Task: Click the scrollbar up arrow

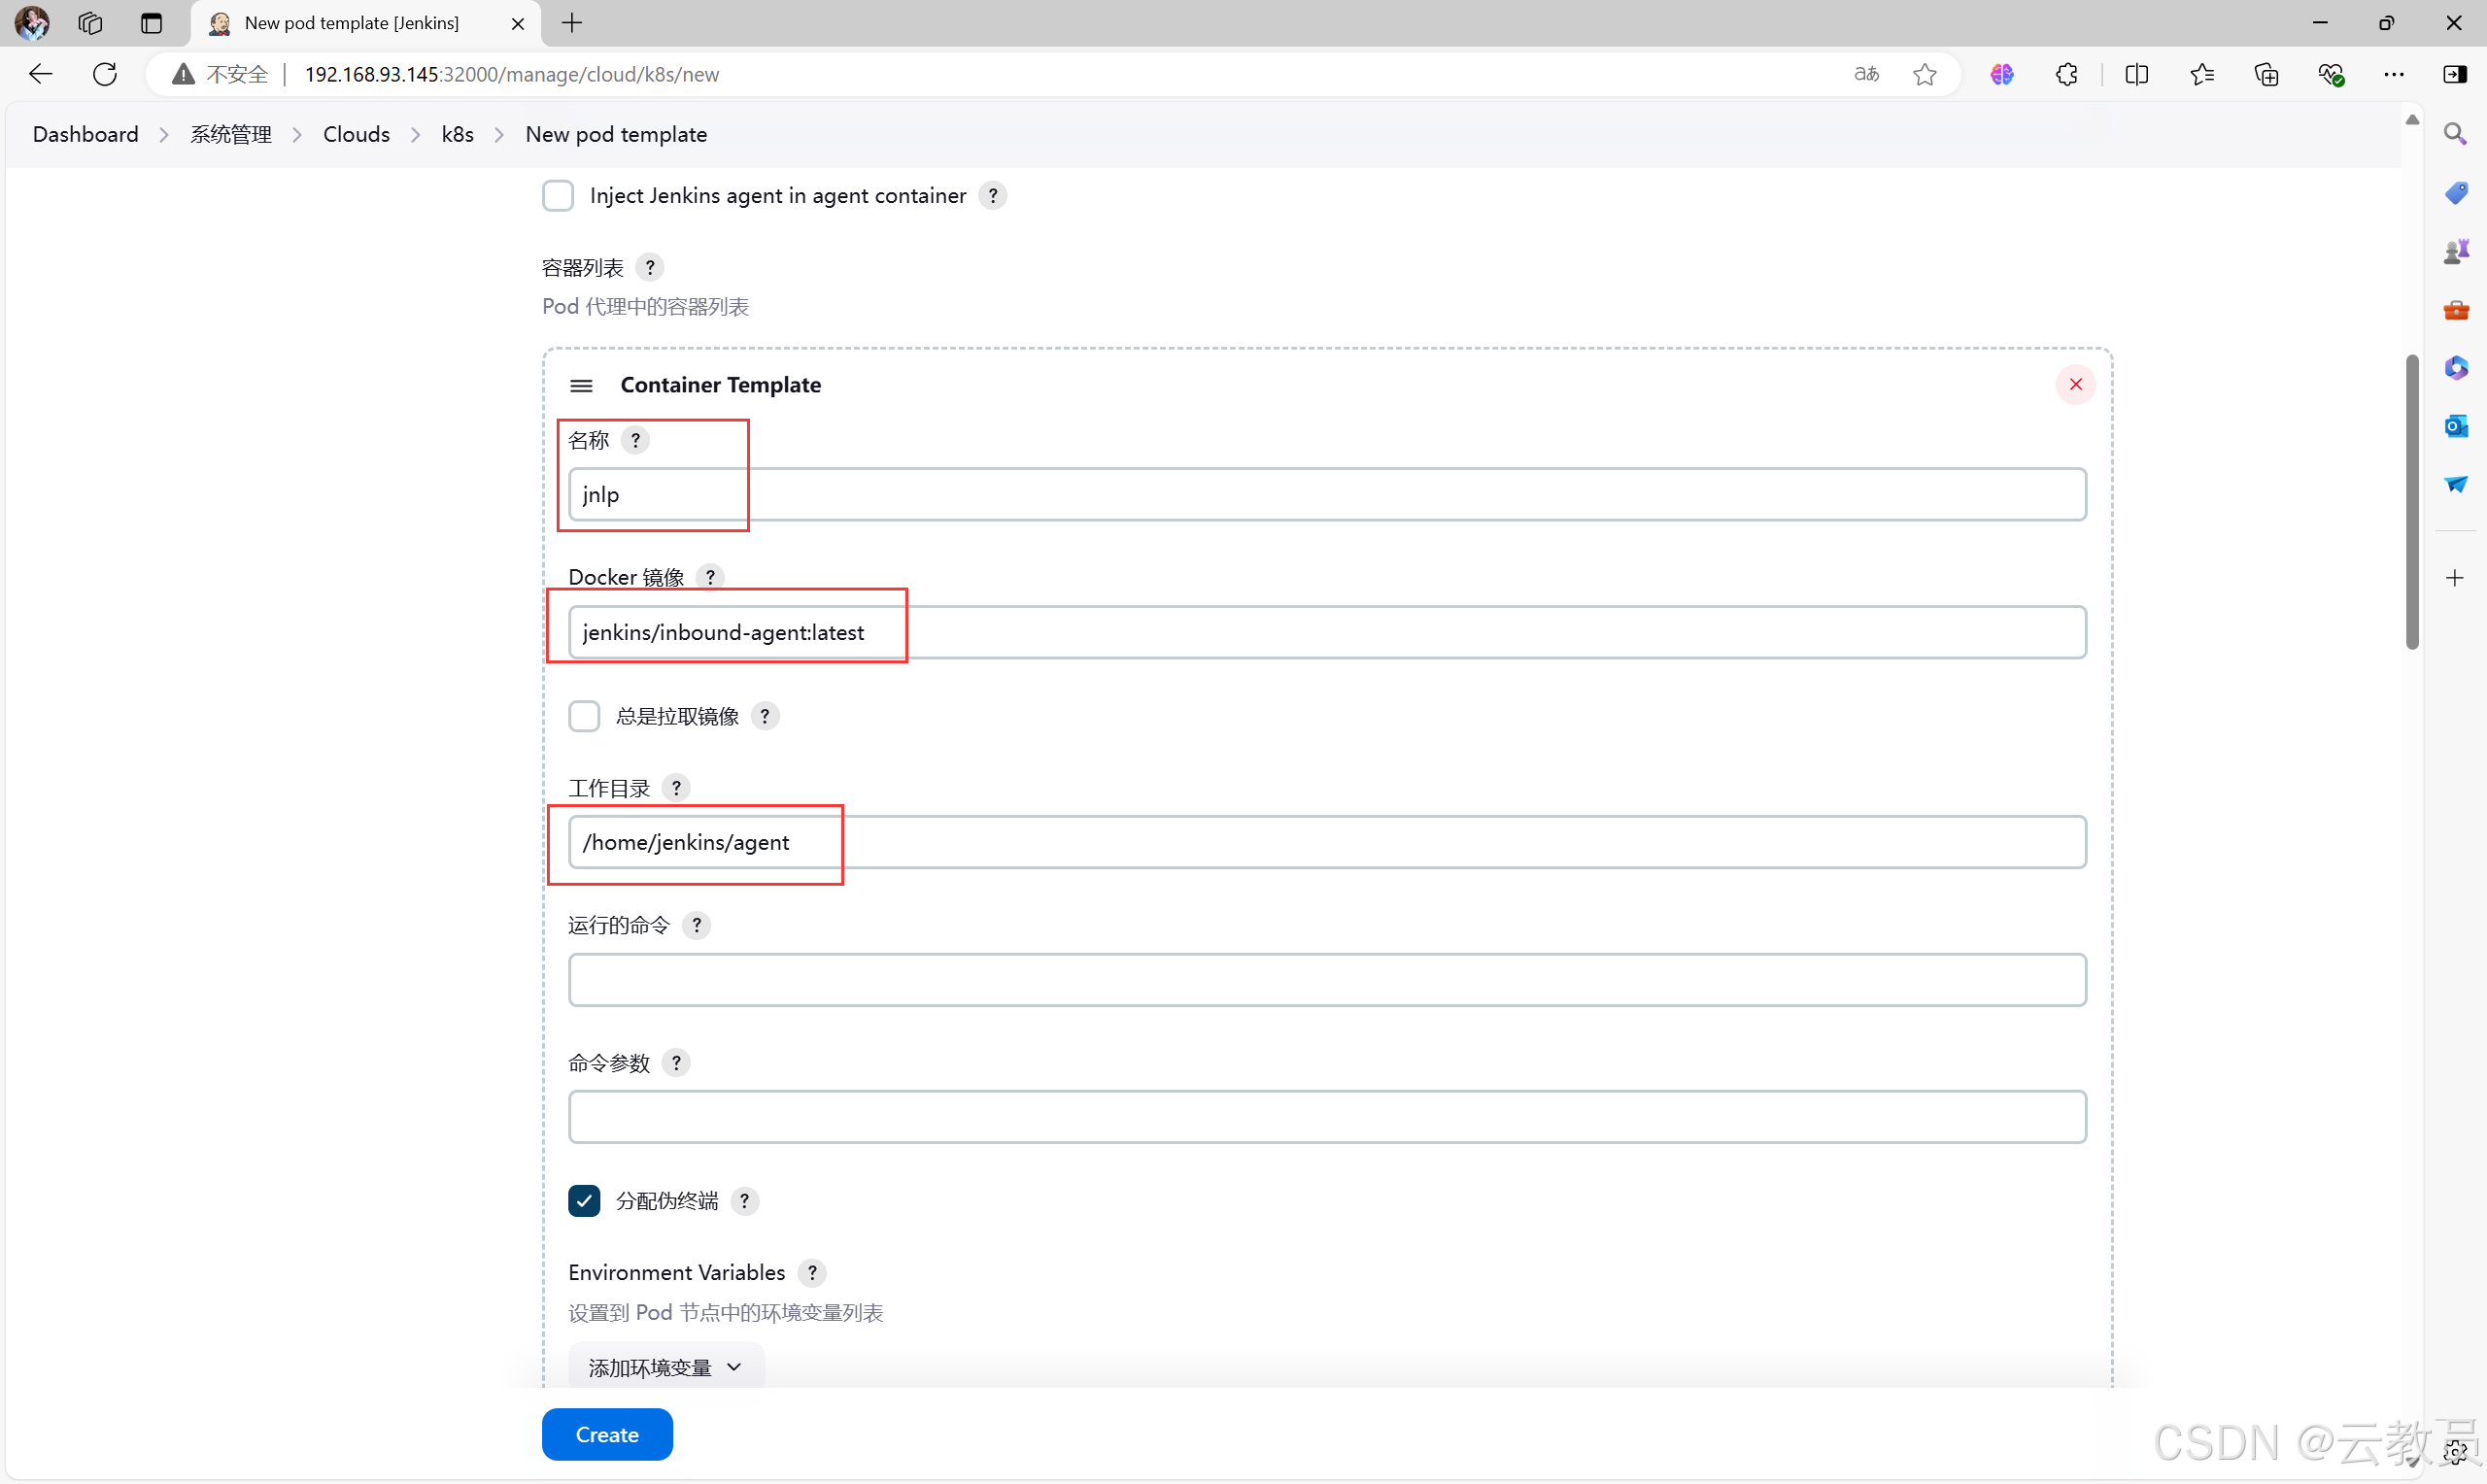Action: pyautogui.click(x=2412, y=120)
